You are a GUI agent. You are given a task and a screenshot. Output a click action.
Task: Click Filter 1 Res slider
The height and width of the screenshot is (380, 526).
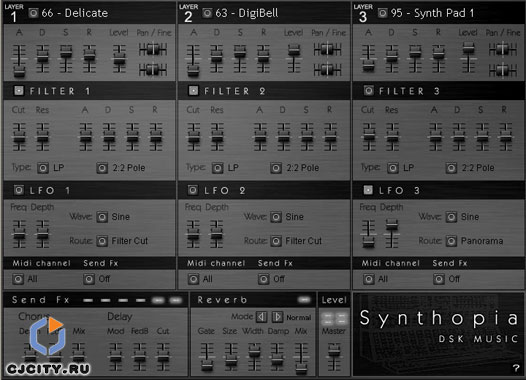click(43, 137)
